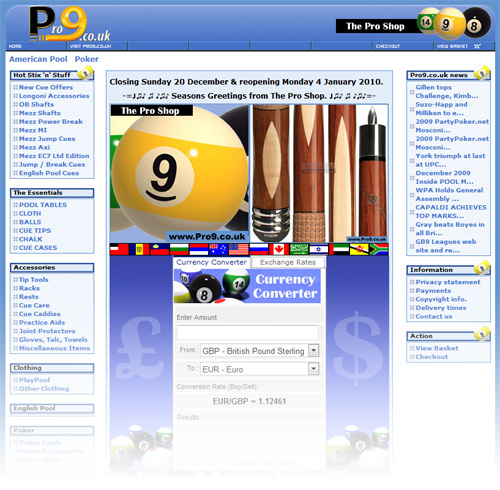Click the yellow 9 ball in the header
The height and width of the screenshot is (490, 500).
click(x=449, y=24)
